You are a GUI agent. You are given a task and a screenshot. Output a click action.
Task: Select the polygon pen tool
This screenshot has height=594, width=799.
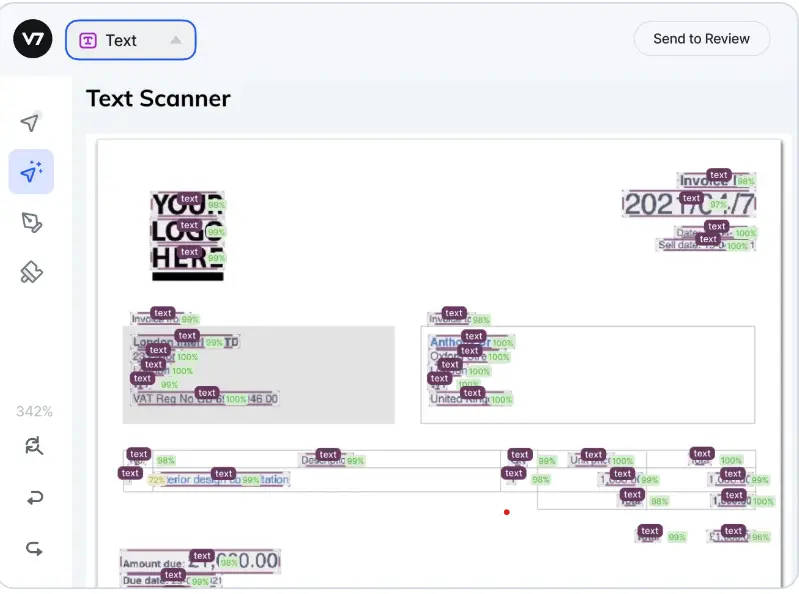click(x=32, y=222)
